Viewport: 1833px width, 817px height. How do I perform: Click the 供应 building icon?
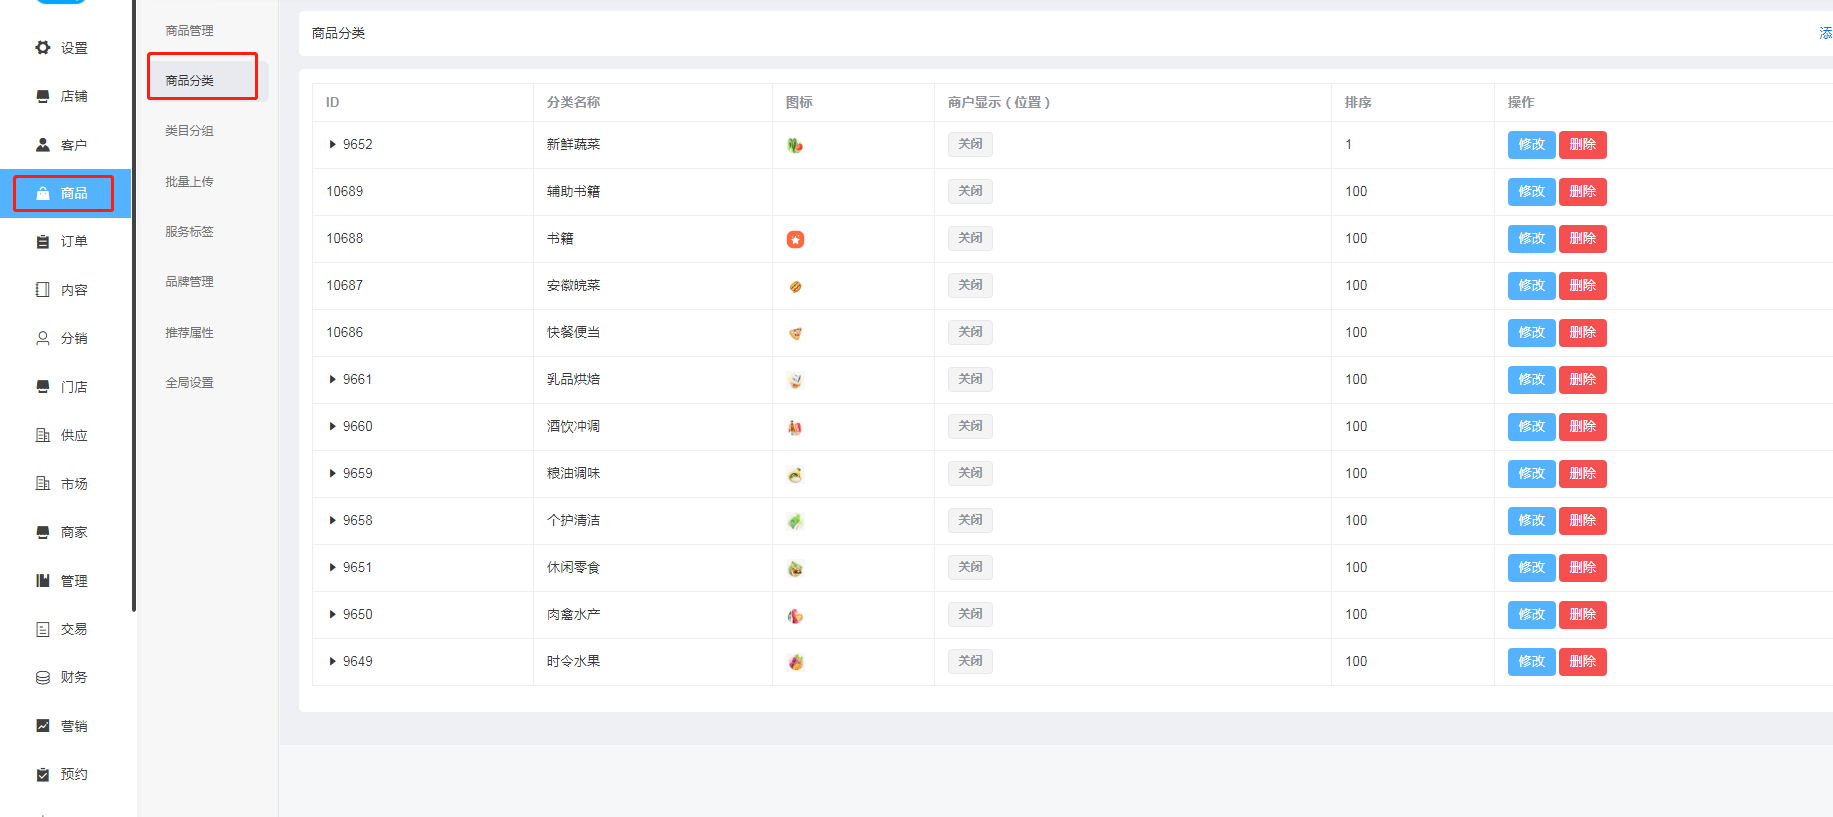(x=43, y=435)
